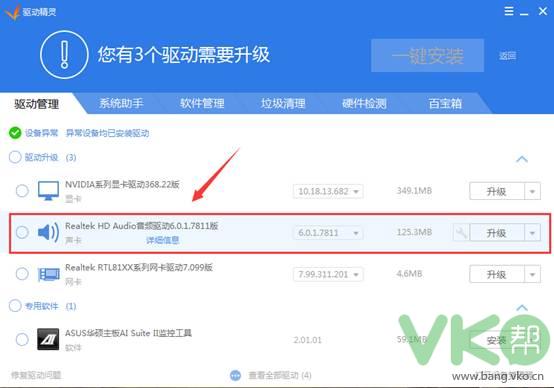Viewport: 554px width, 388px height.
Task: Click the 驱动精灵 logo icon
Action: tap(12, 12)
